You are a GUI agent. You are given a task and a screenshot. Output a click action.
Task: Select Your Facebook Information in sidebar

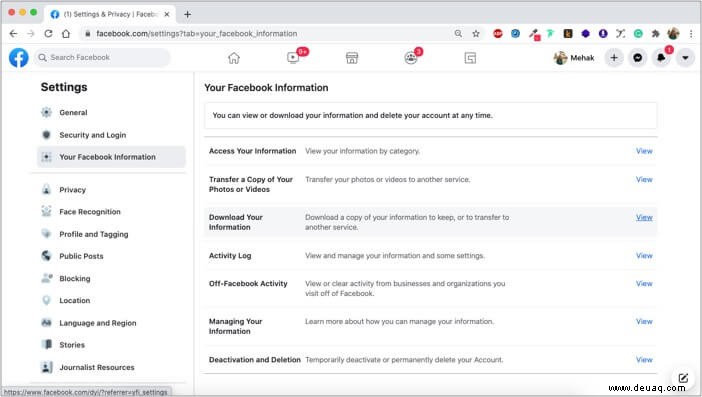coord(111,157)
